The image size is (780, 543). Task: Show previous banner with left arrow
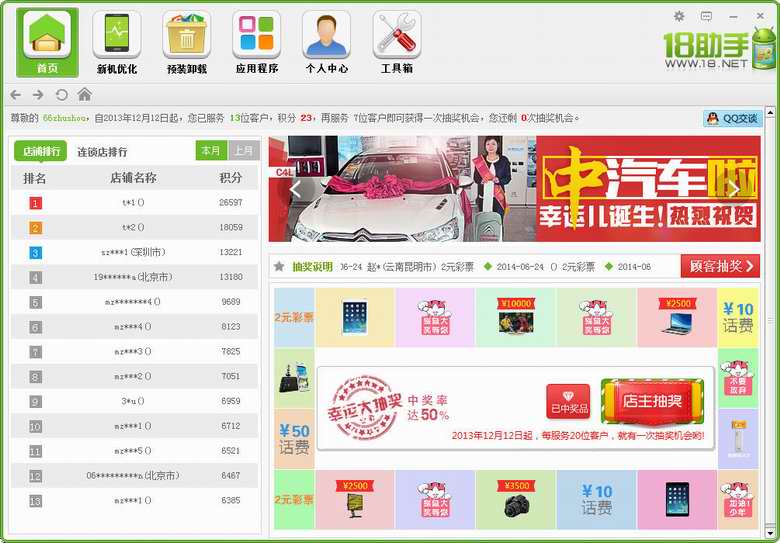[x=296, y=188]
